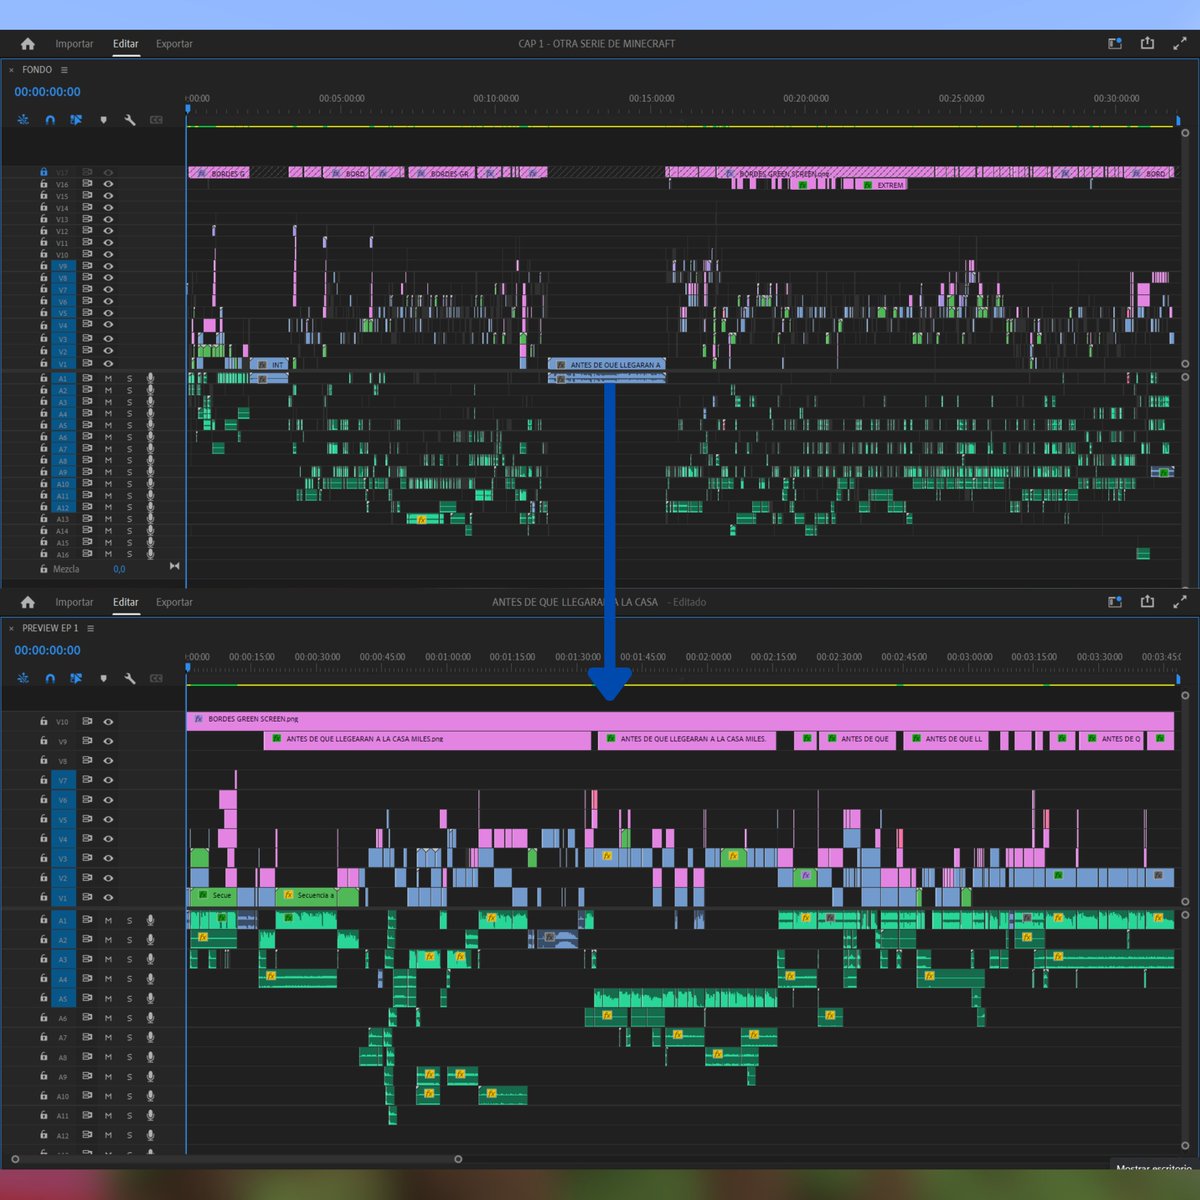This screenshot has width=1200, height=1200.
Task: Click the voice-over microphone on PREVIEW EP 1 track A1
Action: click(150, 920)
